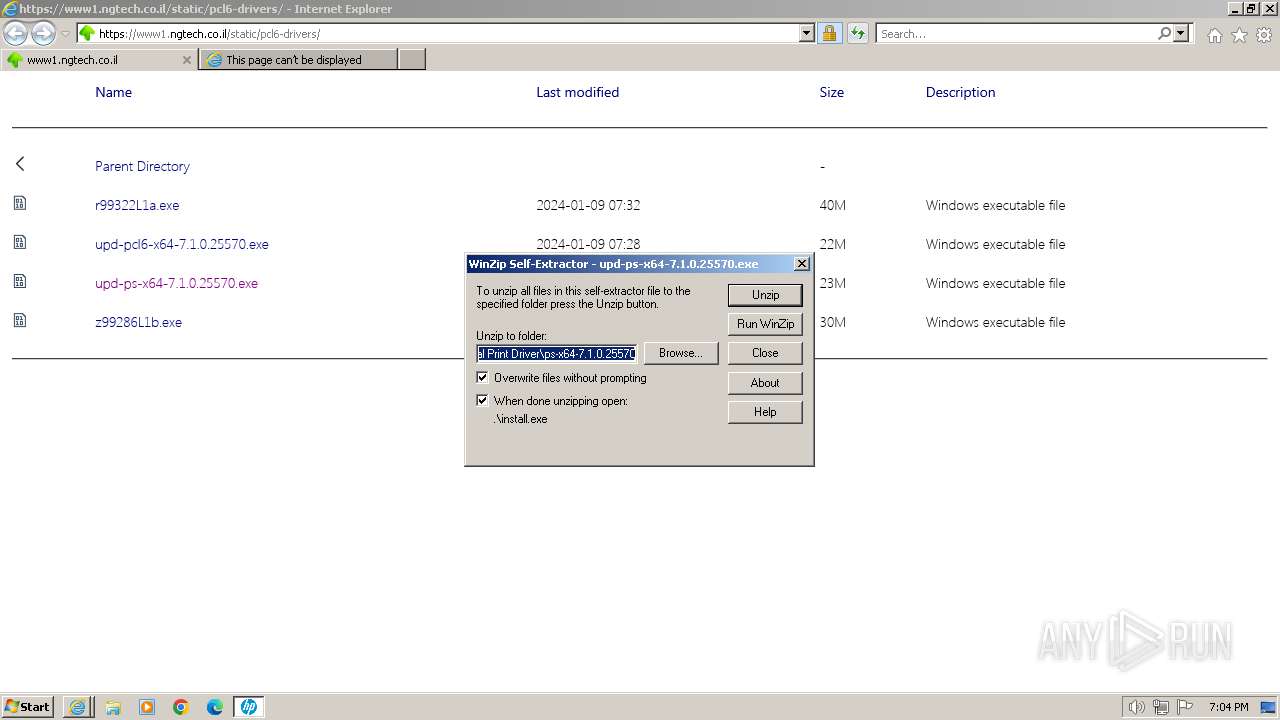The height and width of the screenshot is (720, 1280).
Task: Click the Search box
Action: tap(1016, 33)
